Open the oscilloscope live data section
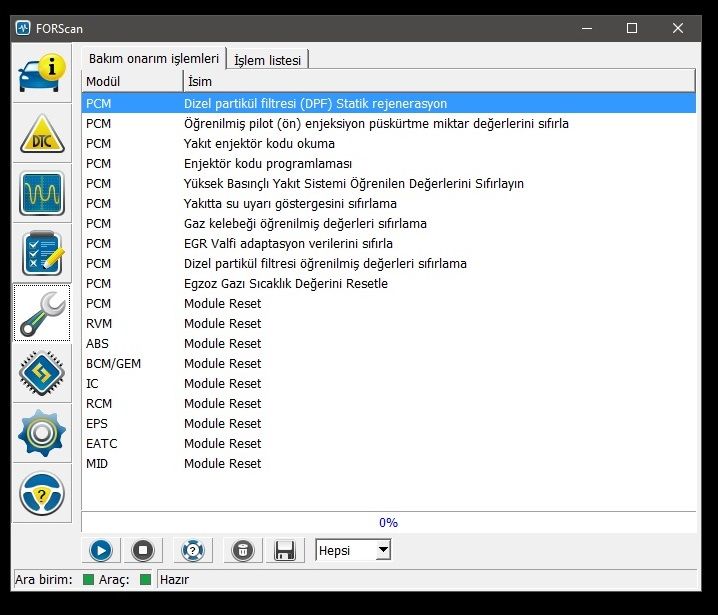Viewport: 718px width, 615px height. [x=42, y=193]
